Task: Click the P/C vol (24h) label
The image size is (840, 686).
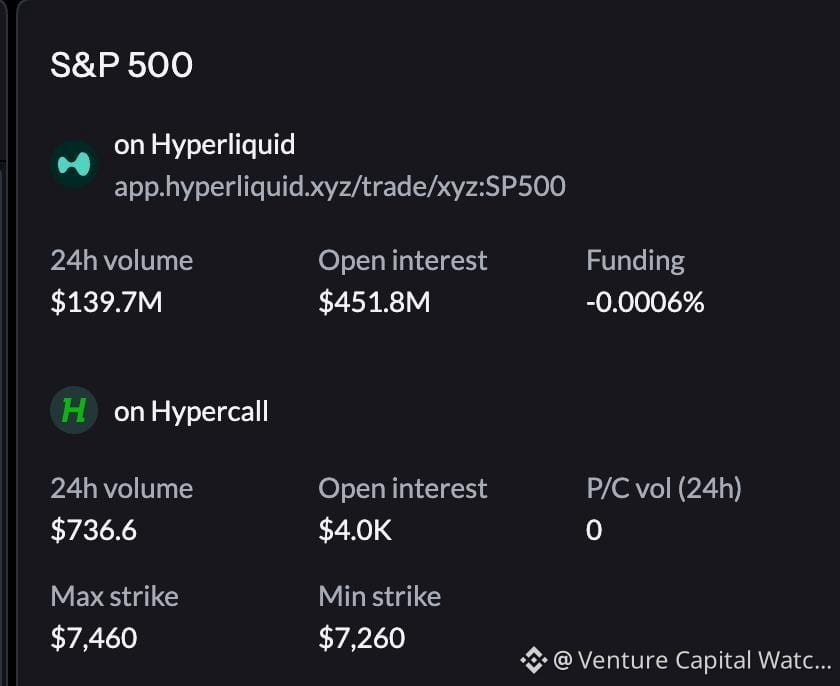Action: (664, 489)
